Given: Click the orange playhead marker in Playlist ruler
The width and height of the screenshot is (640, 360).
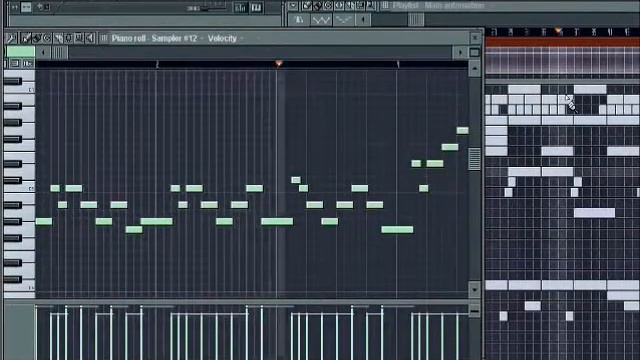Looking at the screenshot, I should [559, 31].
